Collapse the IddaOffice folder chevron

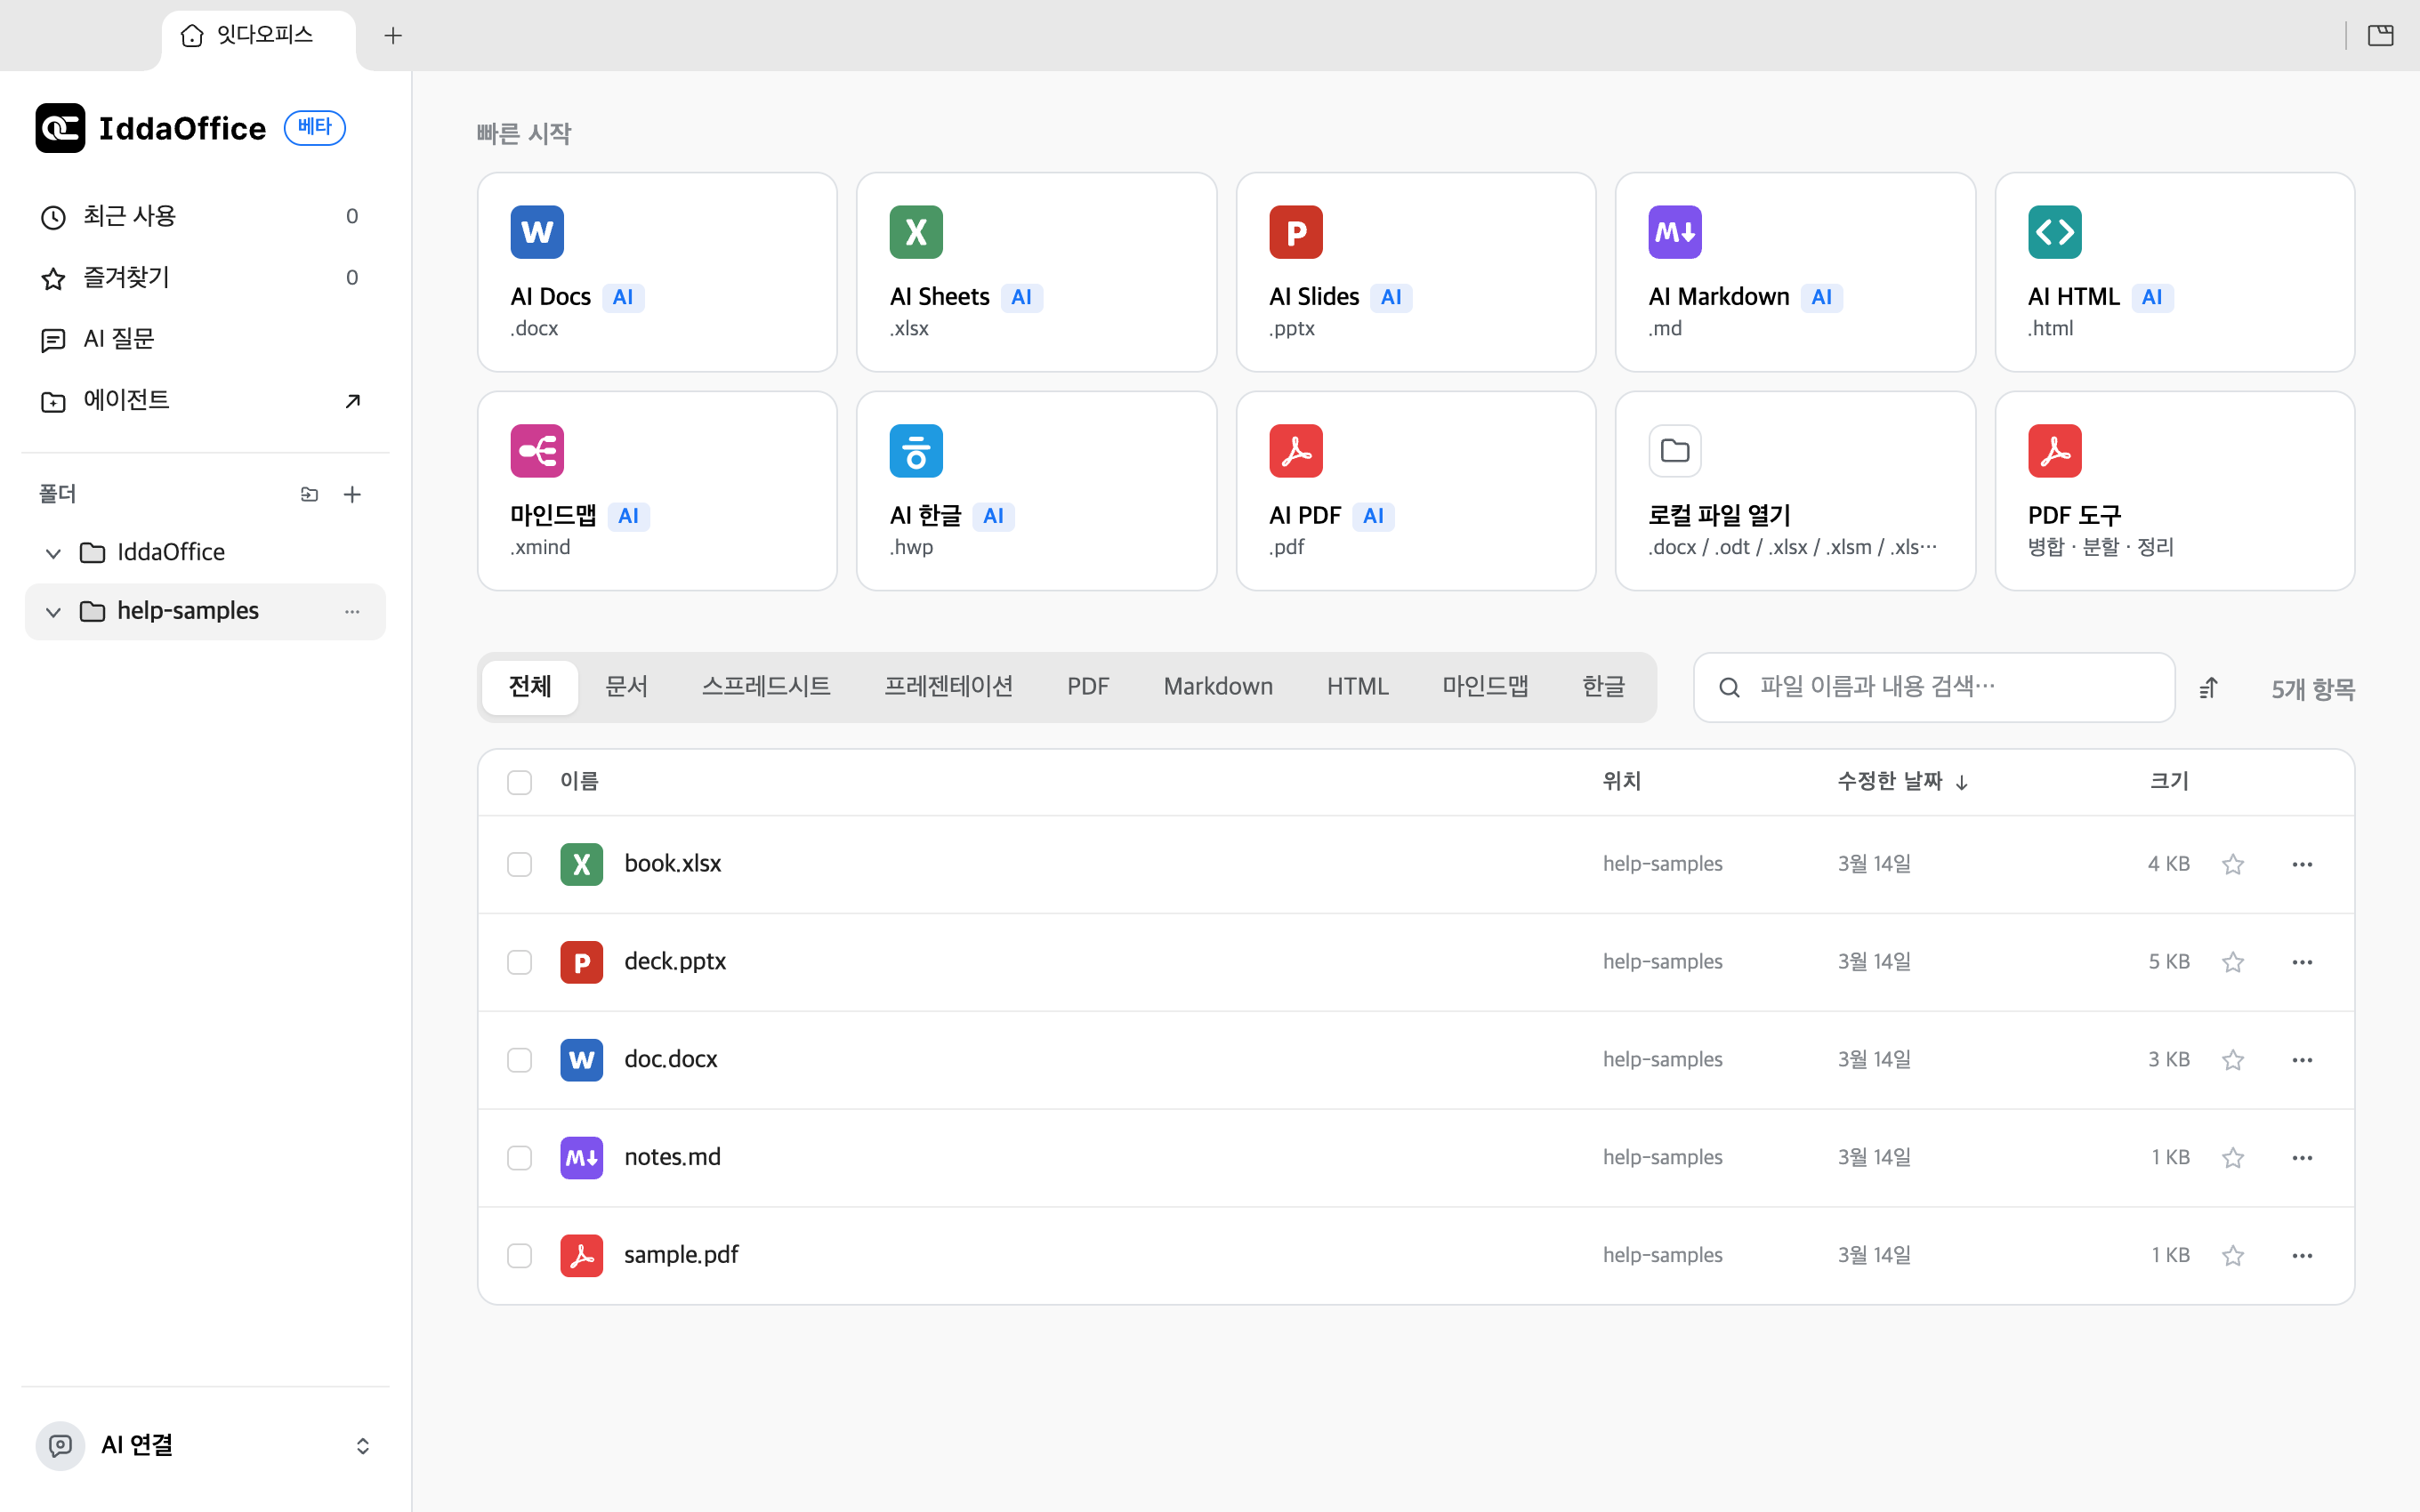pyautogui.click(x=54, y=553)
